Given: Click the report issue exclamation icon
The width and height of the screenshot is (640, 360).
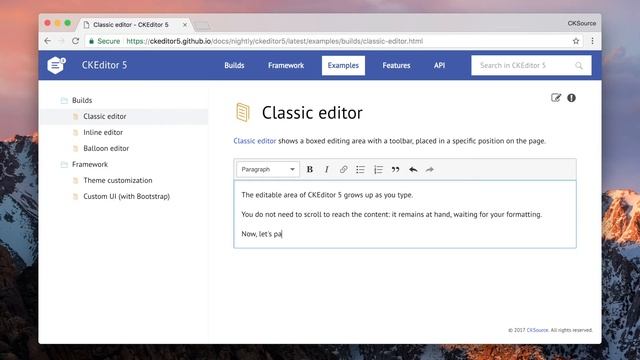Looking at the screenshot, I should (x=571, y=98).
